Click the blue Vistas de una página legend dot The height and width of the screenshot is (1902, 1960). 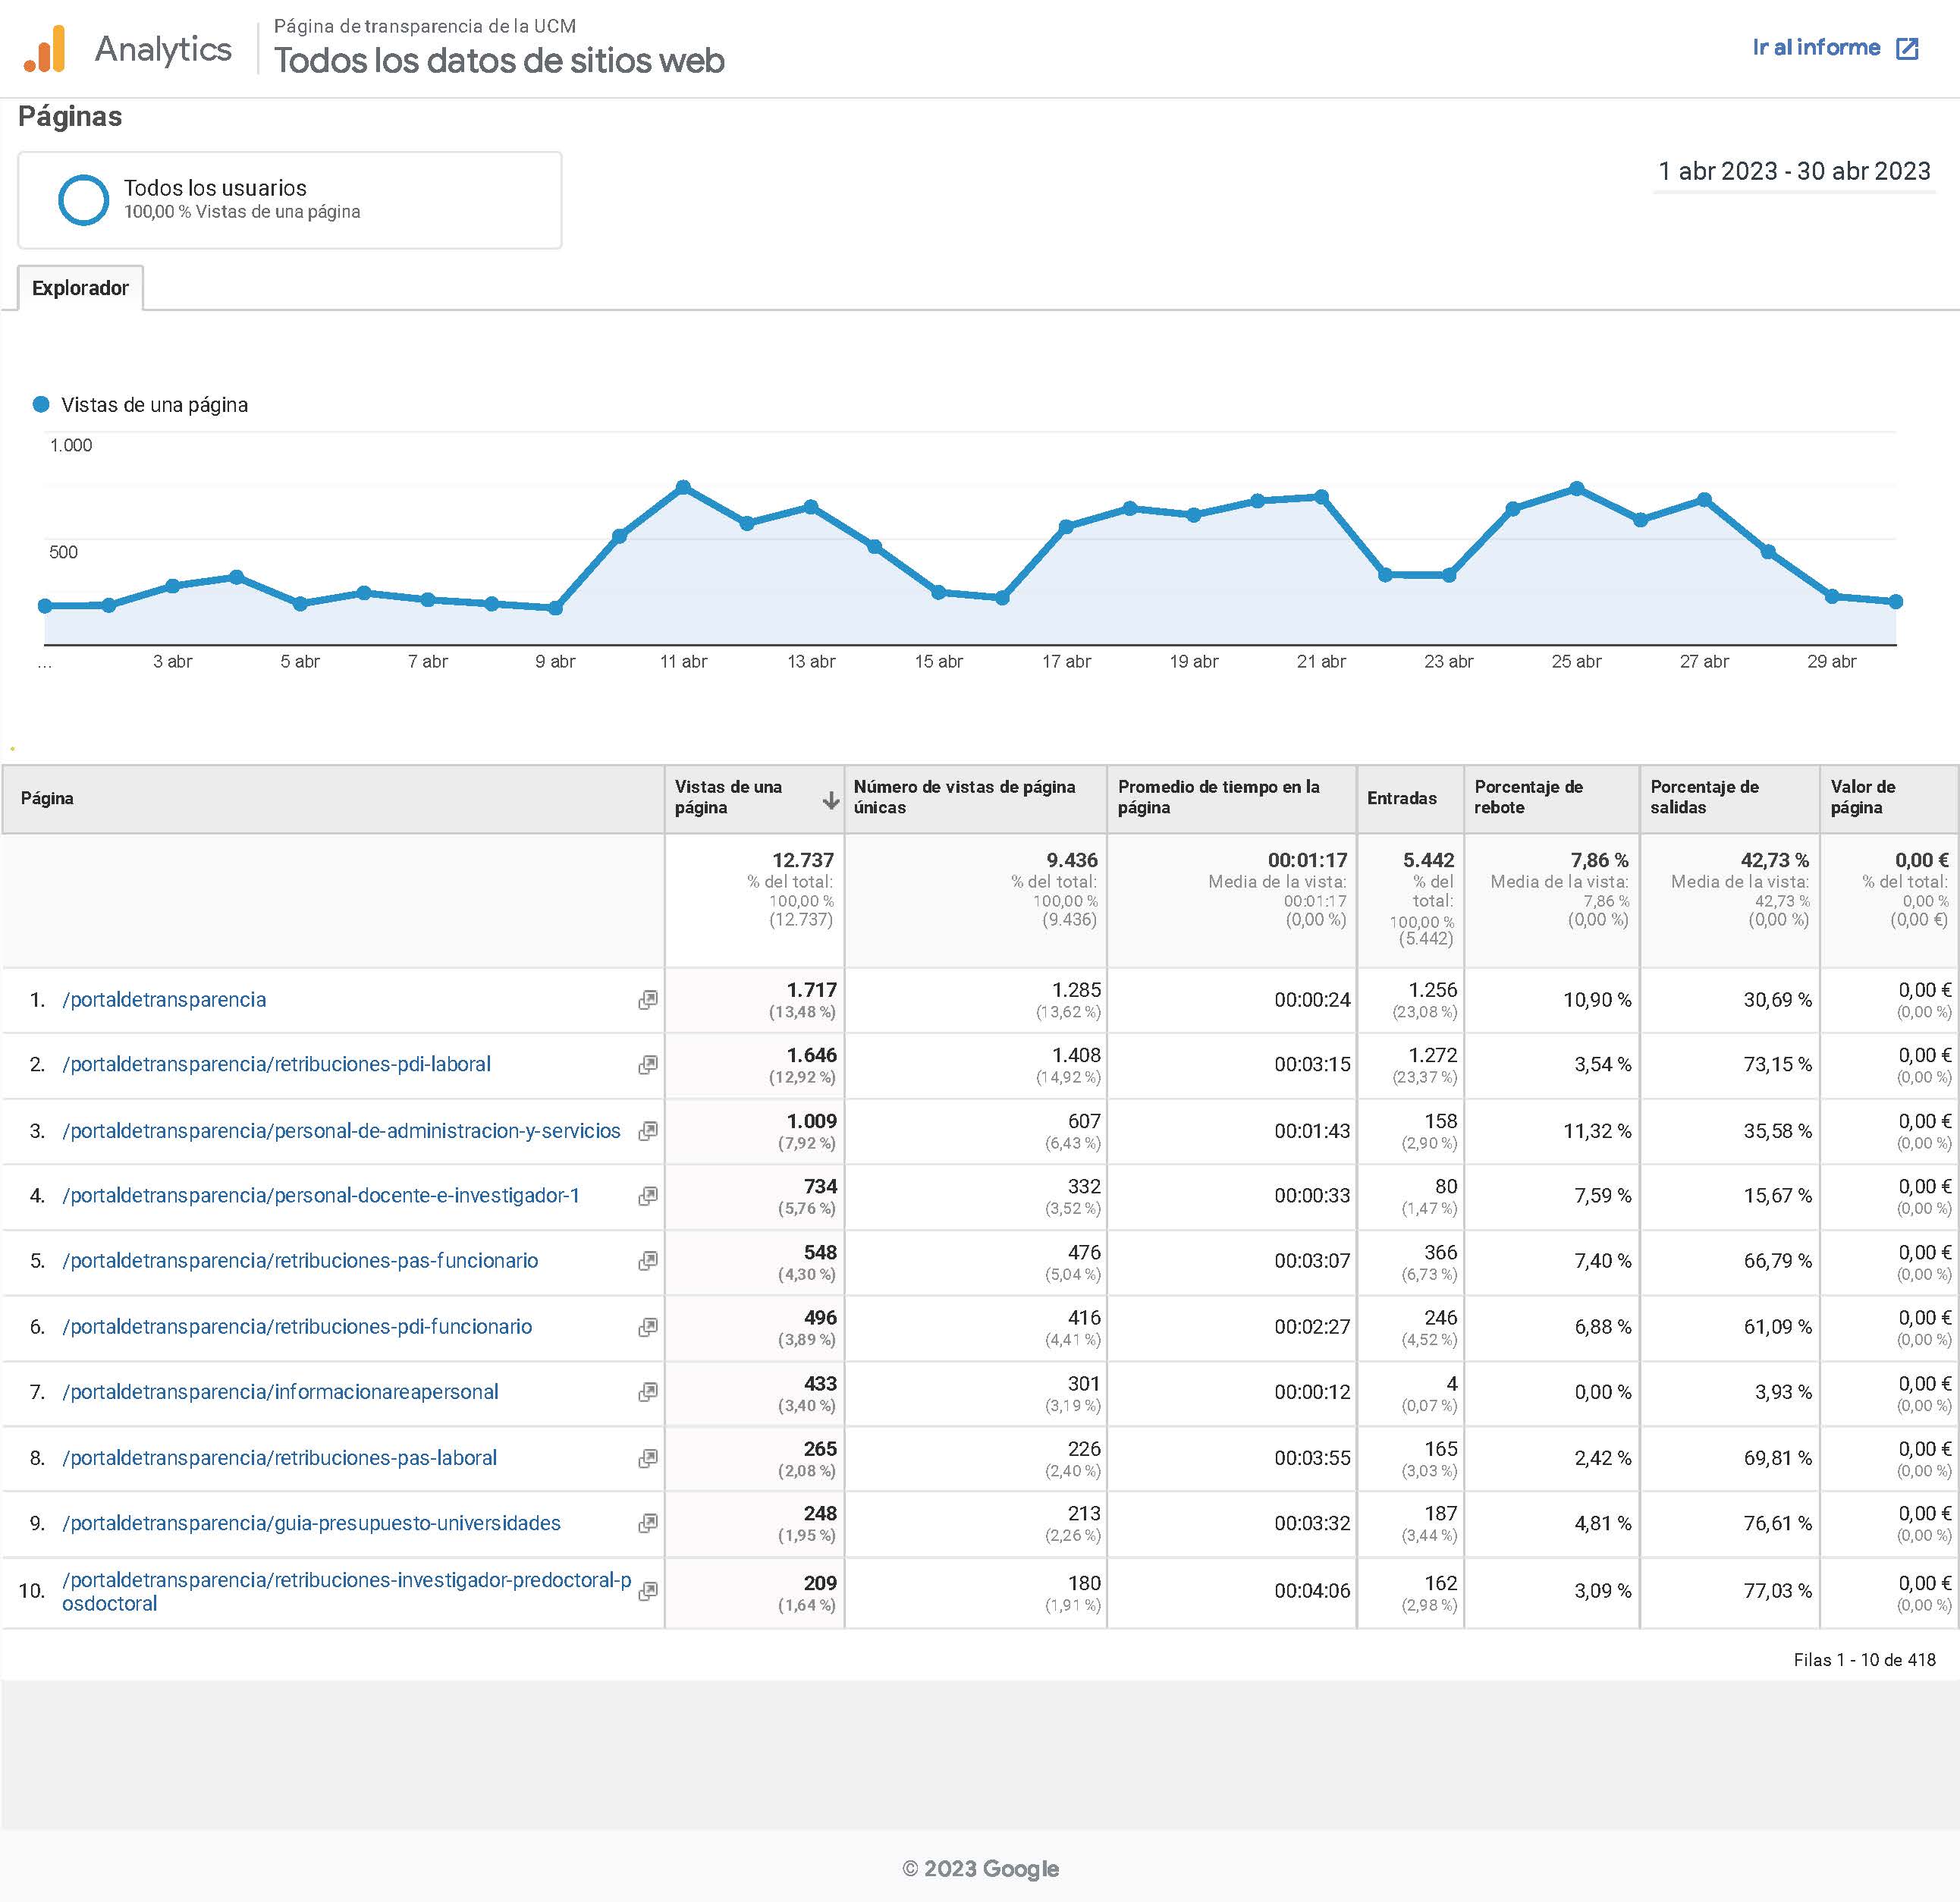pos(41,405)
